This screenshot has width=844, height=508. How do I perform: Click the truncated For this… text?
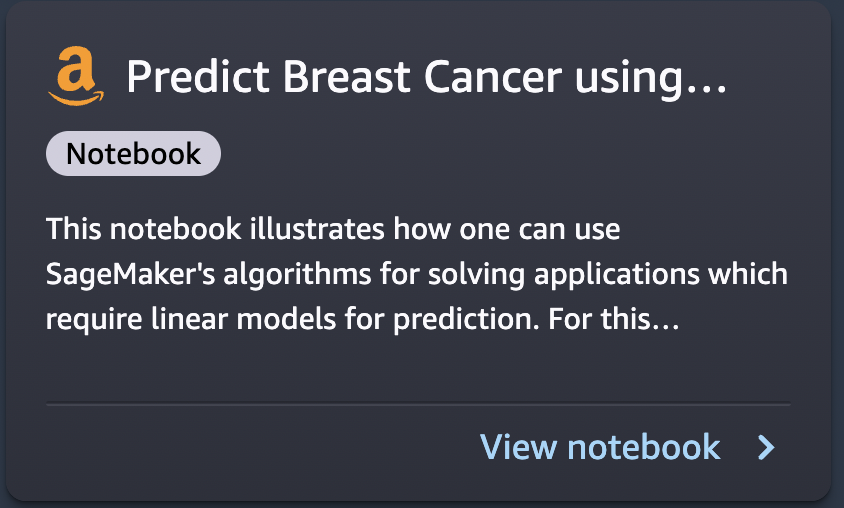[x=614, y=319]
